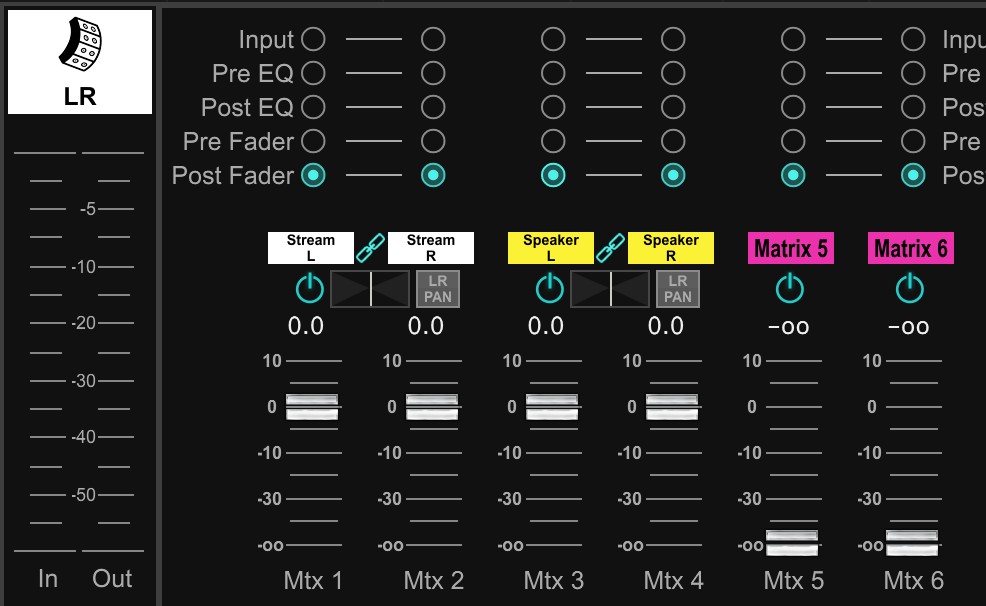The height and width of the screenshot is (606, 986).
Task: Select Pre EQ tap point for Mtx 2
Action: tap(433, 73)
